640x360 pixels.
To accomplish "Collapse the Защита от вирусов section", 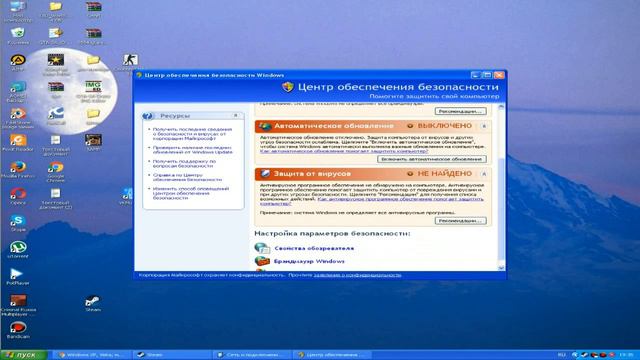I will (484, 174).
